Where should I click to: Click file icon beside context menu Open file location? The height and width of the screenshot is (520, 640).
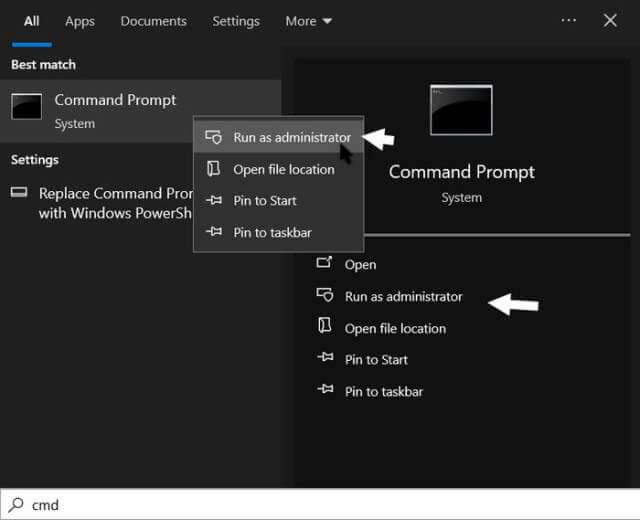213,169
